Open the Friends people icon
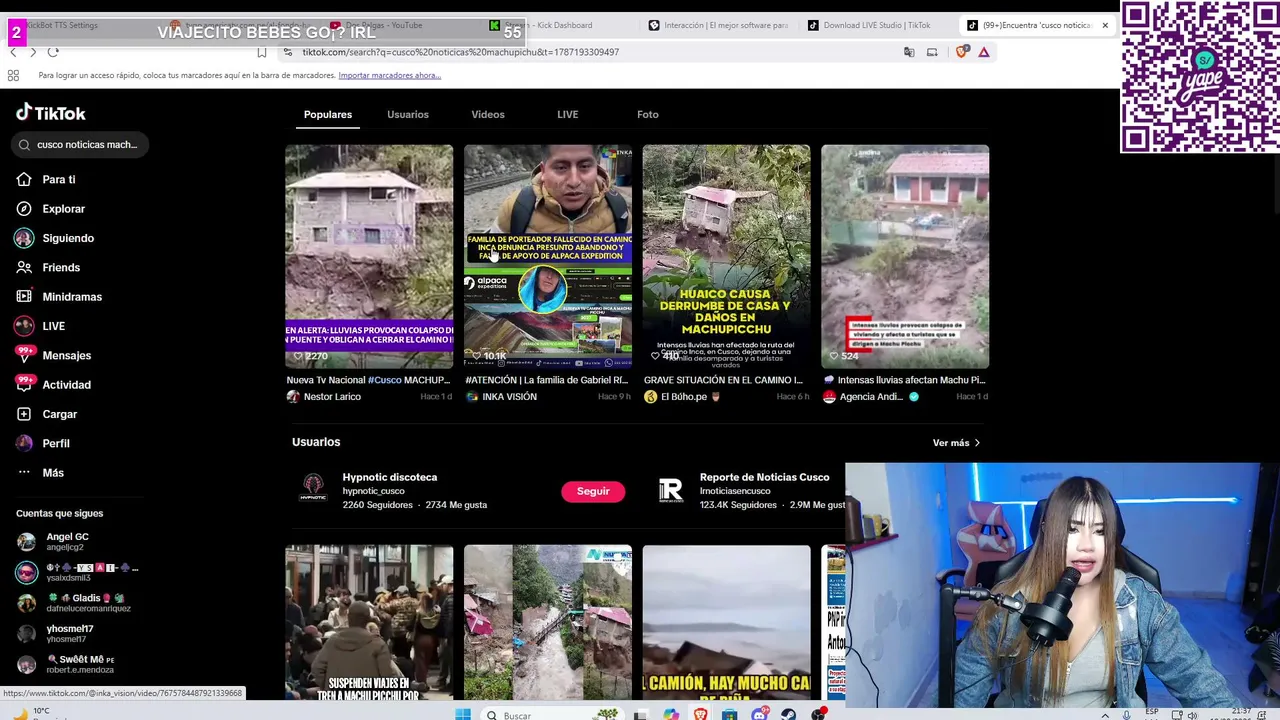 click(24, 267)
